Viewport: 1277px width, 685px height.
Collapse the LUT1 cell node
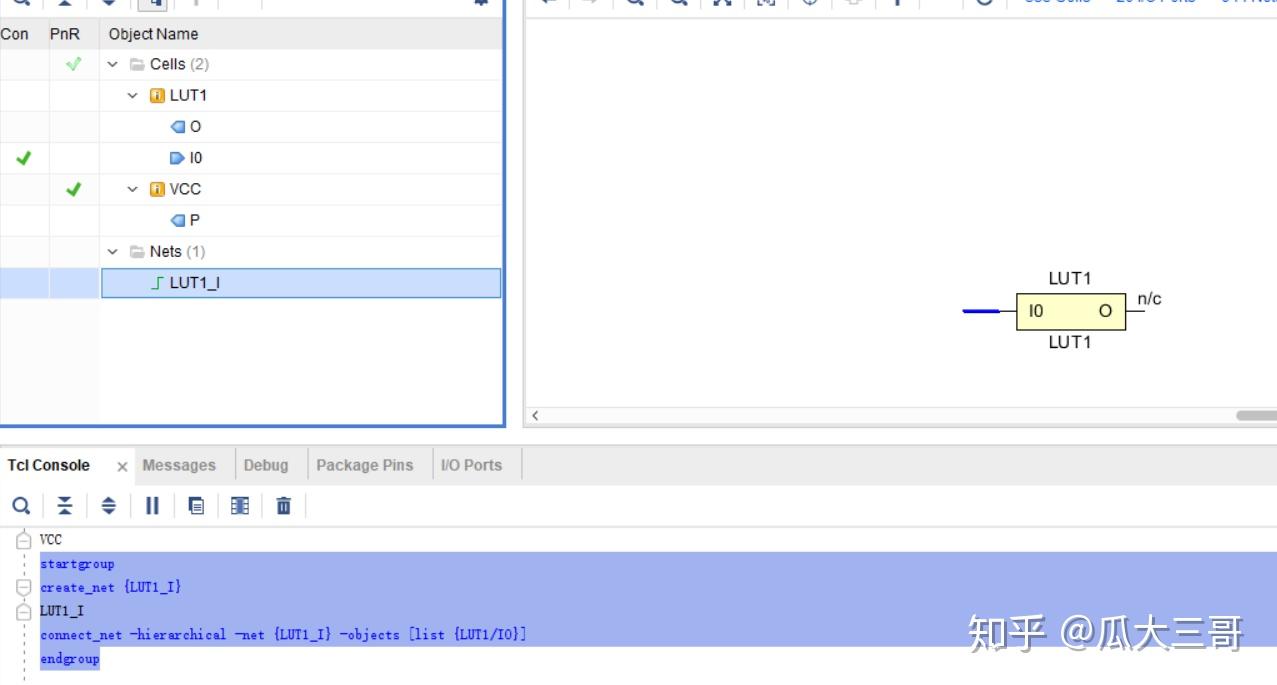(x=133, y=96)
